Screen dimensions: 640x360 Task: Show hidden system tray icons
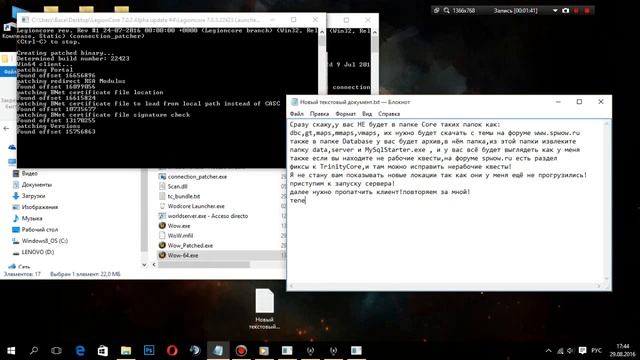(548, 351)
